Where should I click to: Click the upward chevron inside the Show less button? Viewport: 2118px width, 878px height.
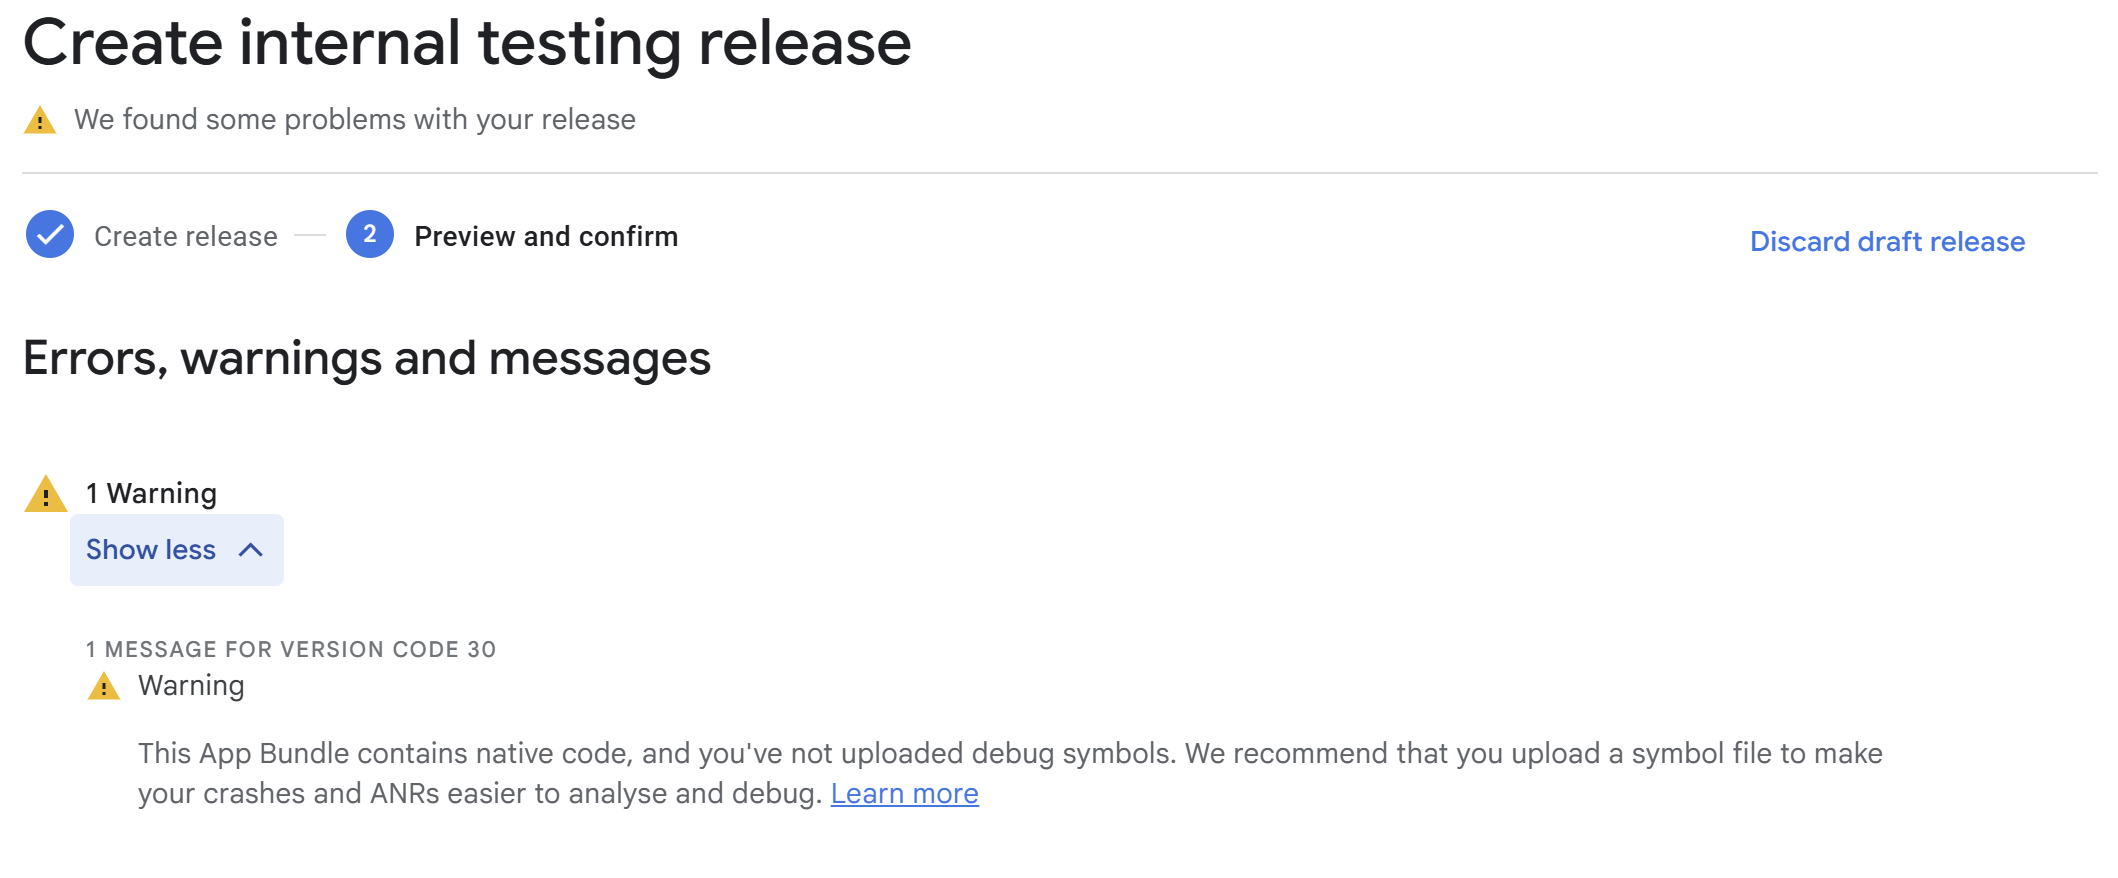click(251, 549)
